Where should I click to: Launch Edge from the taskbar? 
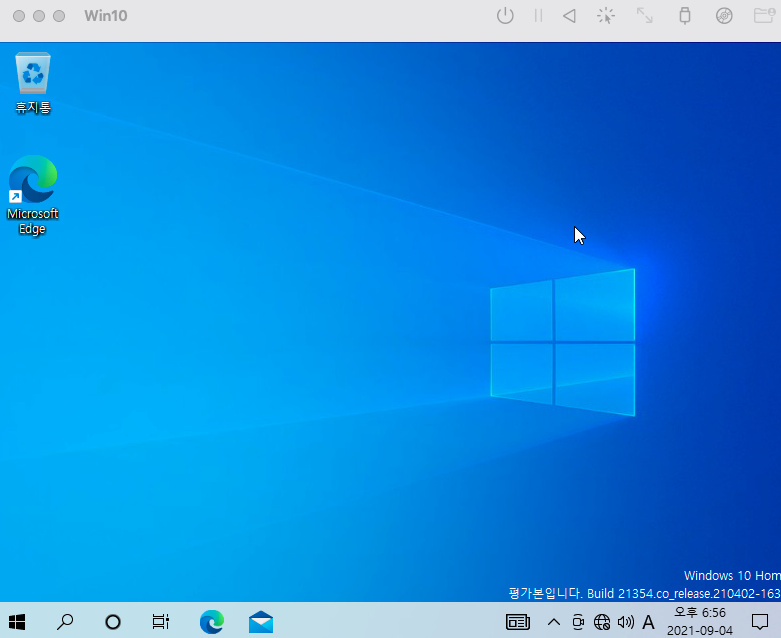[x=212, y=622]
